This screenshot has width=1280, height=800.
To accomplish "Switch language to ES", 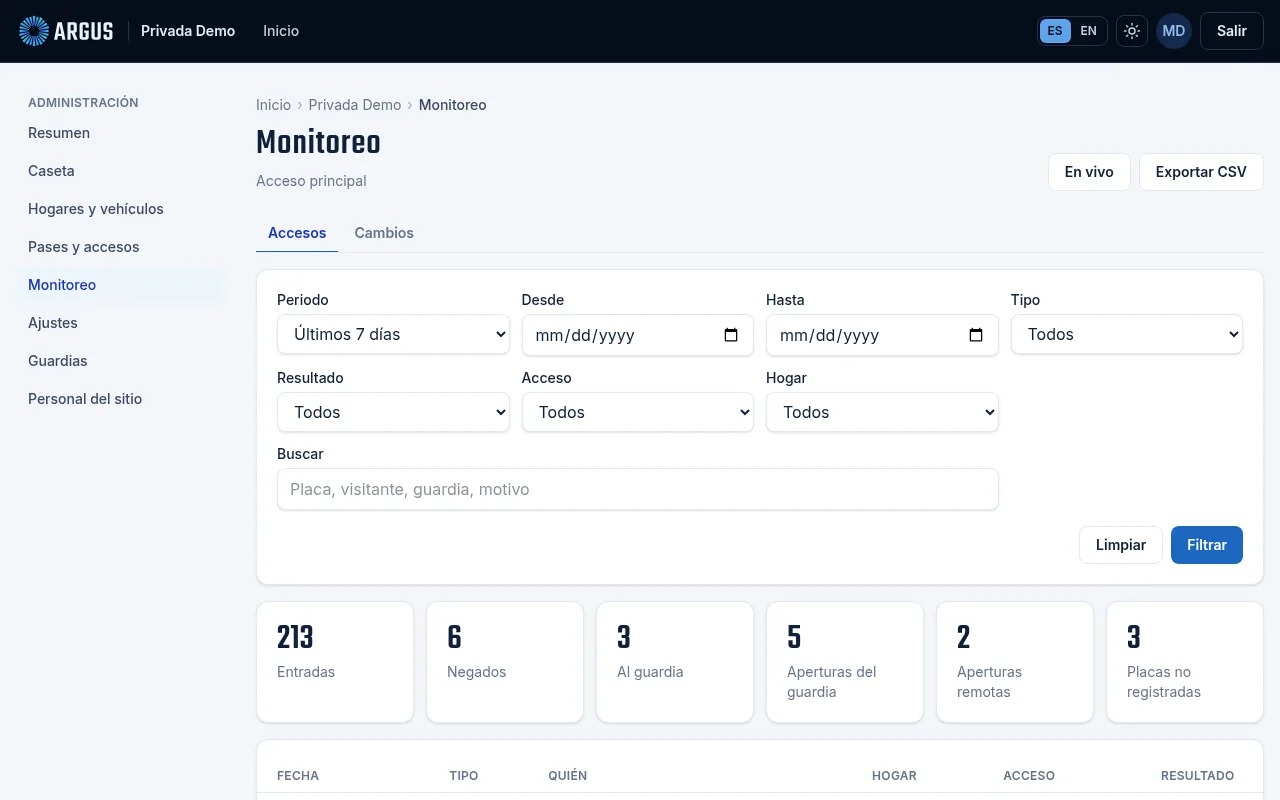I will pyautogui.click(x=1055, y=31).
